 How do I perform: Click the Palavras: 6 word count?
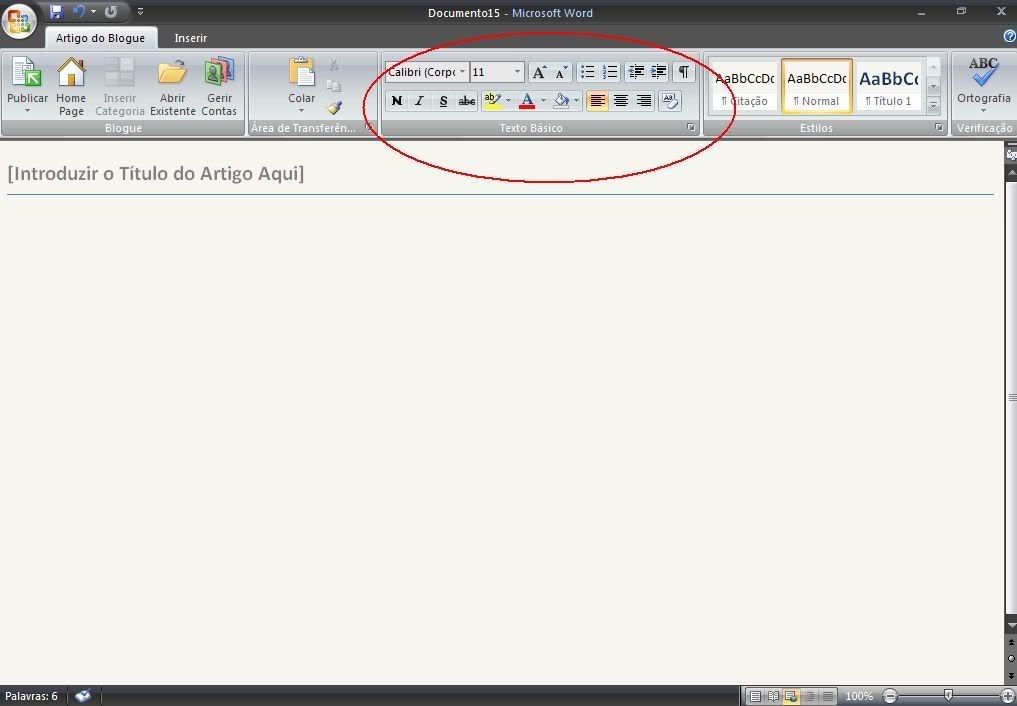click(x=31, y=696)
